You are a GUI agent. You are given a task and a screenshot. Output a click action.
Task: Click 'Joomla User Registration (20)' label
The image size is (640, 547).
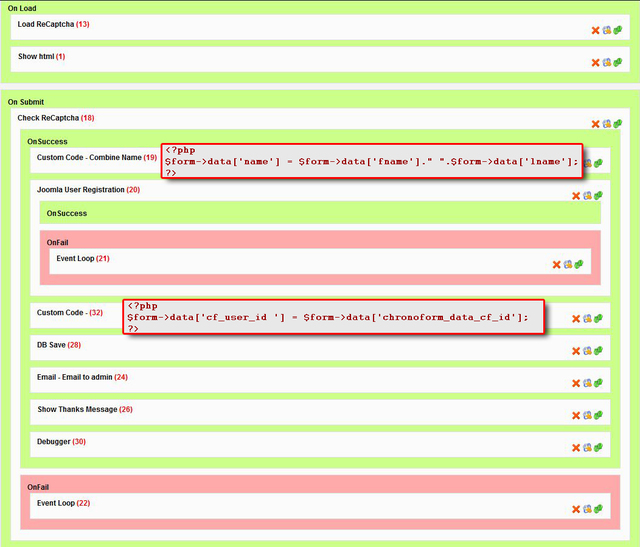coord(89,190)
